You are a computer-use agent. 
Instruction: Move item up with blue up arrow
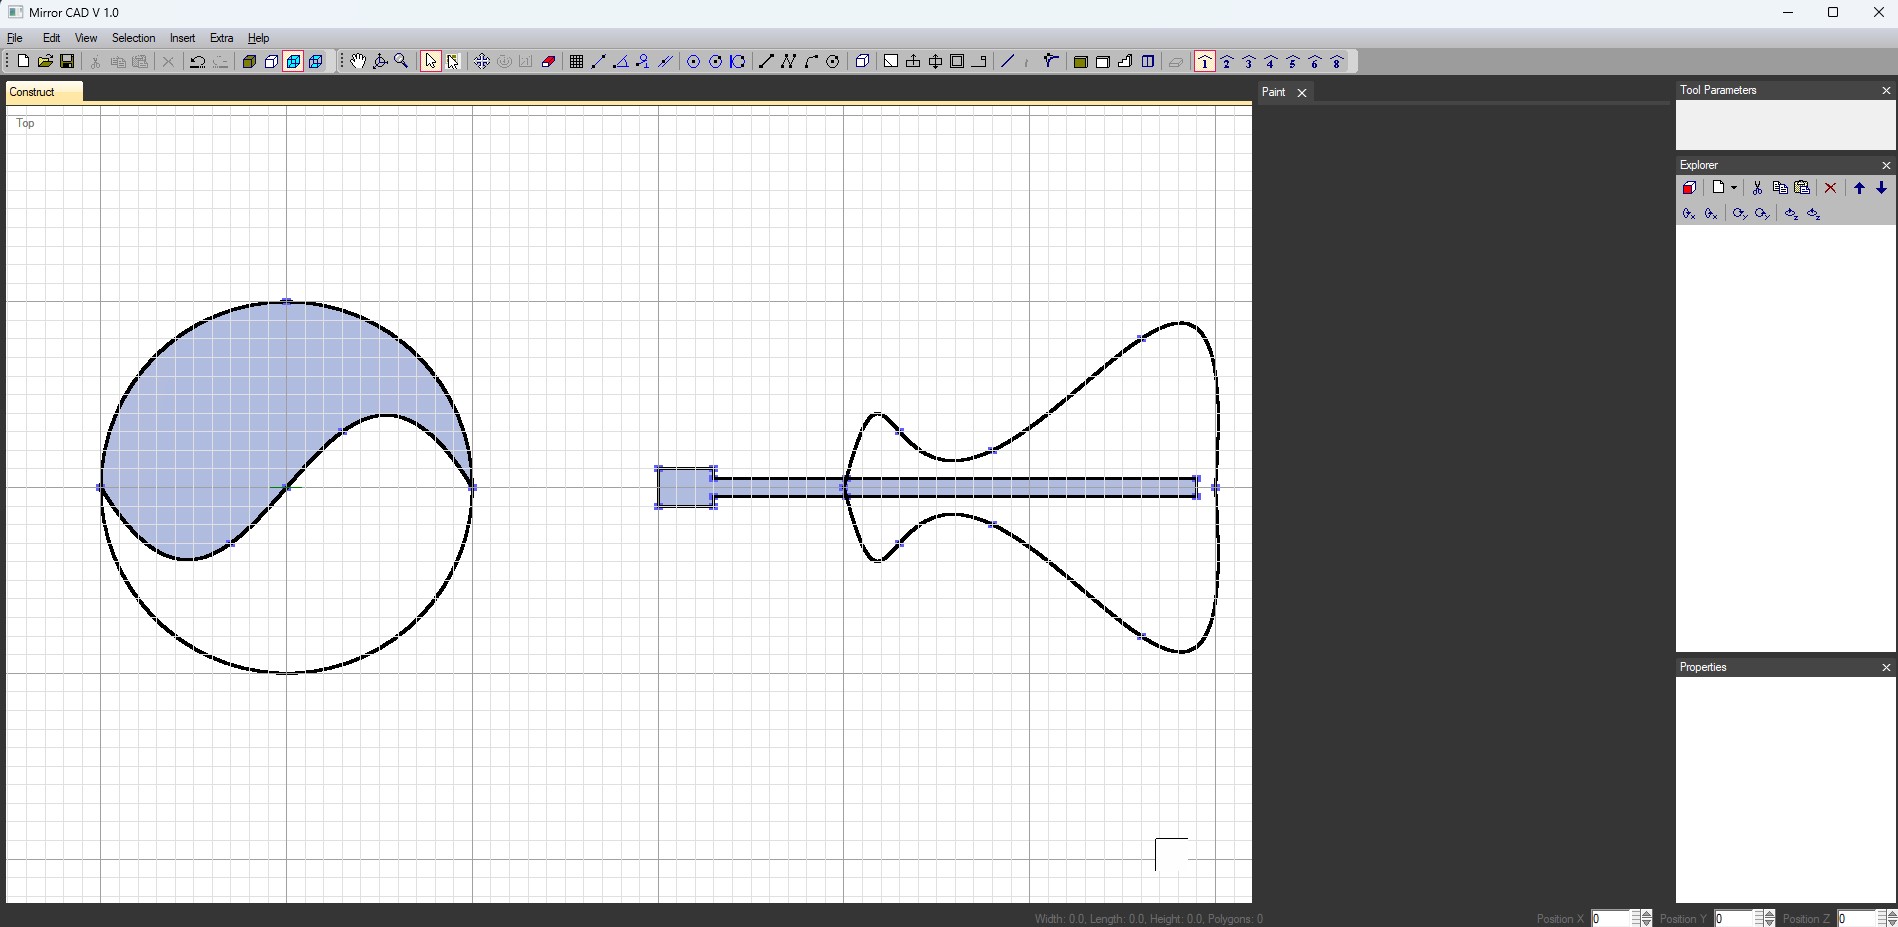(x=1859, y=188)
